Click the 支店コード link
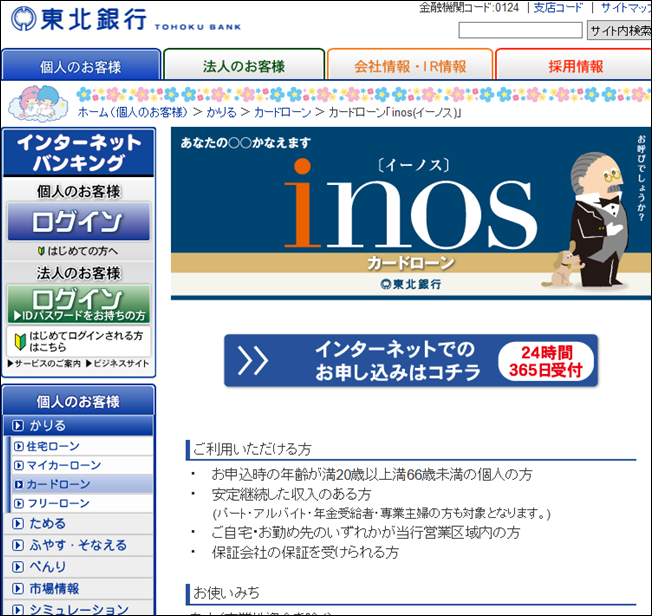 (x=558, y=7)
